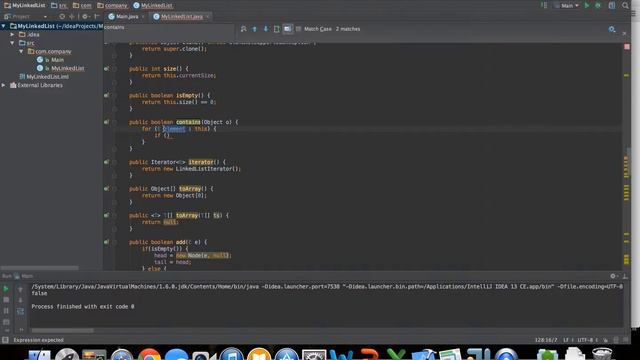Rerun Main in Run tool window

pyautogui.click(x=6, y=289)
